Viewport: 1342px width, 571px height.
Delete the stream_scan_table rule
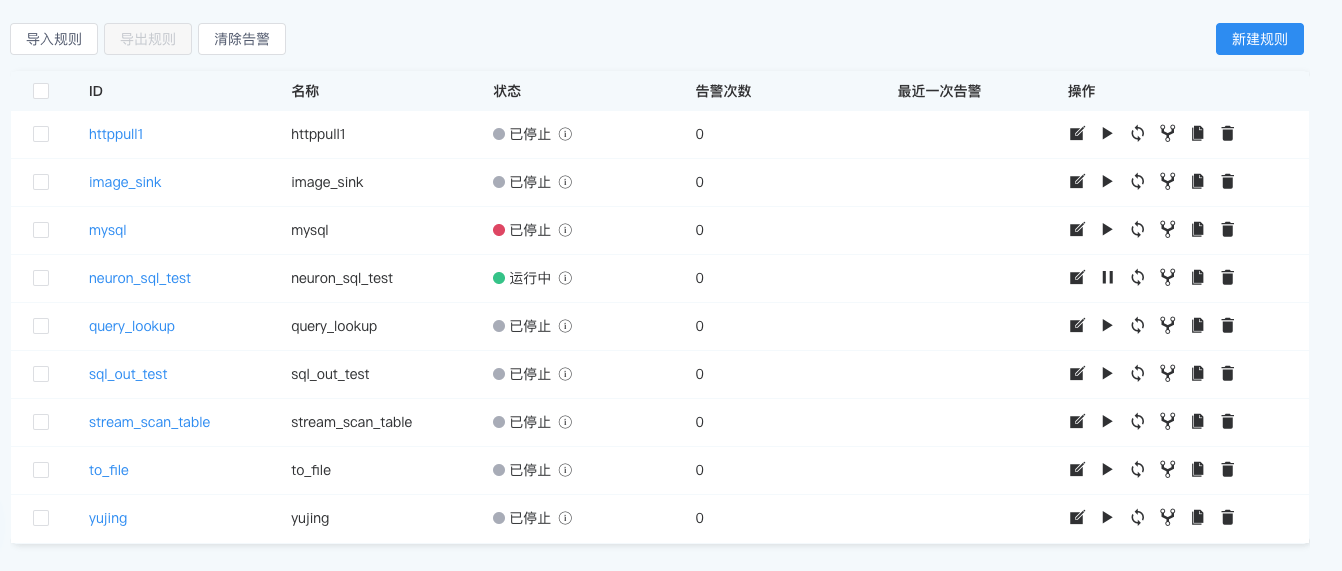pyautogui.click(x=1228, y=422)
